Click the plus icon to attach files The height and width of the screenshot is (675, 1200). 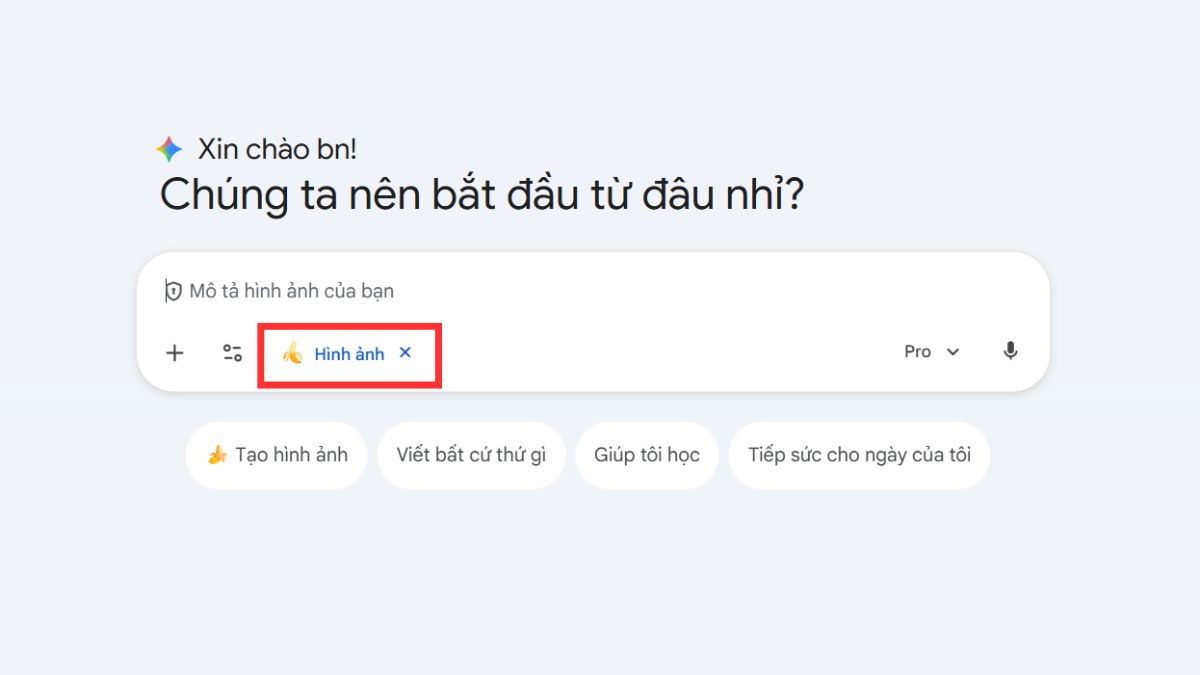(175, 352)
